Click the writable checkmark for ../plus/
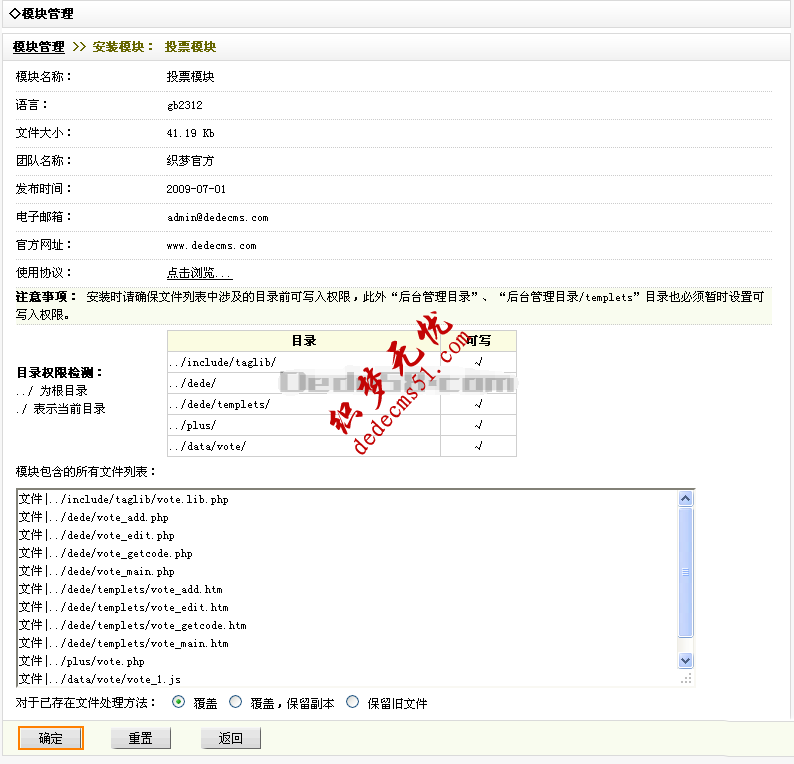The image size is (794, 764). [x=479, y=425]
